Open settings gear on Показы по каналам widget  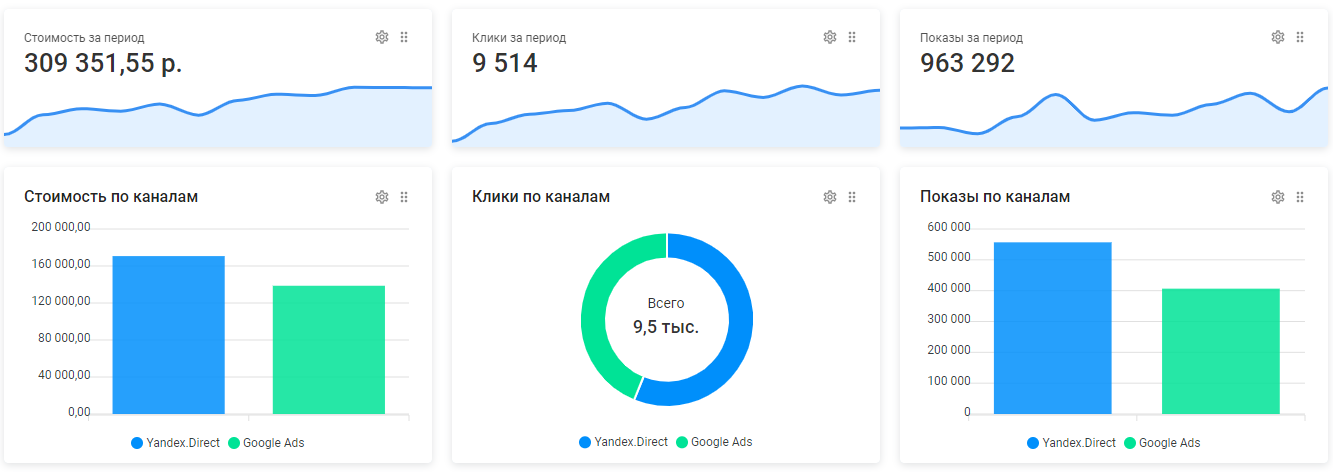[1277, 197]
